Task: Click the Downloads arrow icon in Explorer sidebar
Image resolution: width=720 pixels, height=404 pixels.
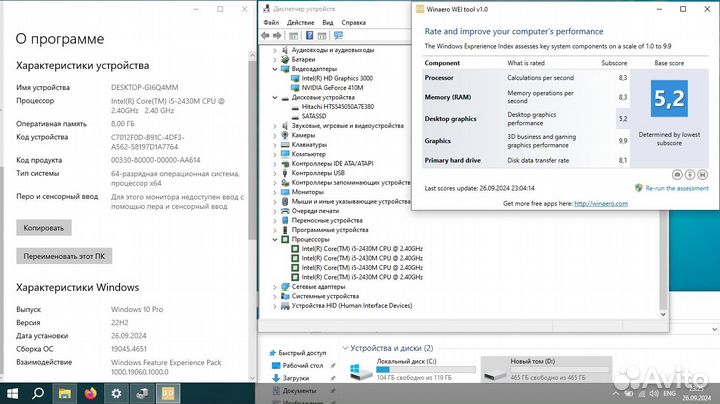Action: point(276,378)
